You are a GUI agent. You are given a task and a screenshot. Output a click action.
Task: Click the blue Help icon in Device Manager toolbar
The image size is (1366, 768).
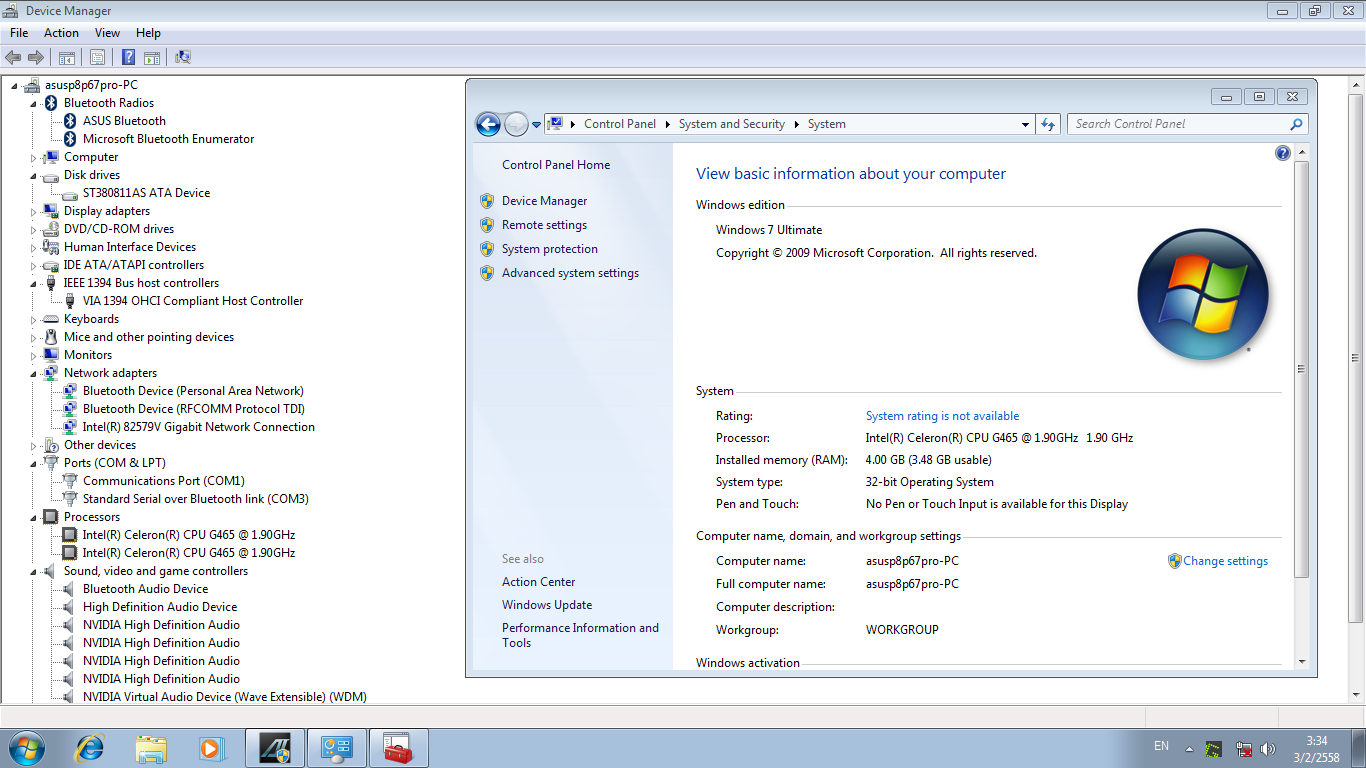point(129,57)
